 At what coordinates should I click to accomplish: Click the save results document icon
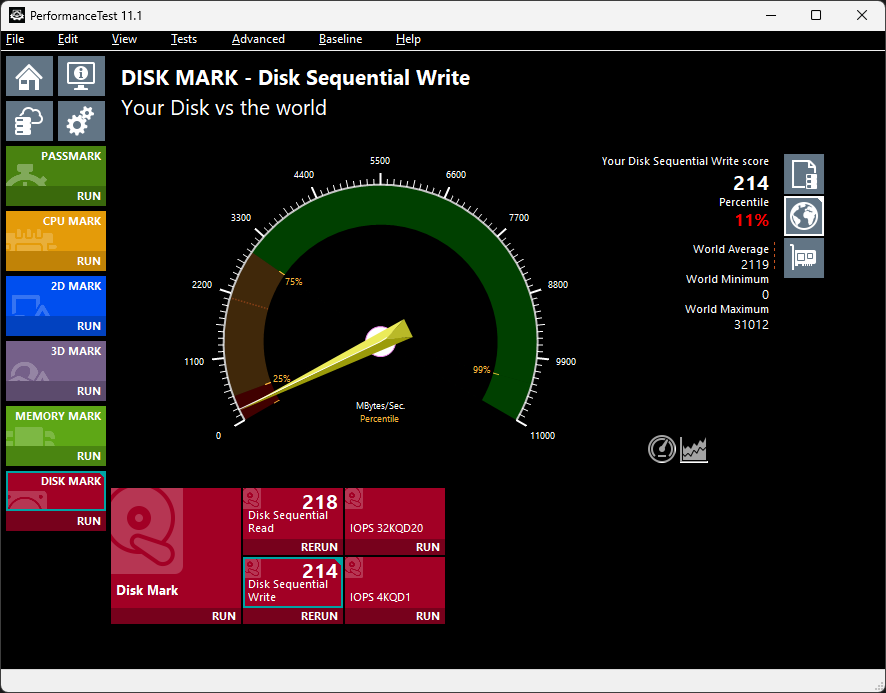point(804,174)
